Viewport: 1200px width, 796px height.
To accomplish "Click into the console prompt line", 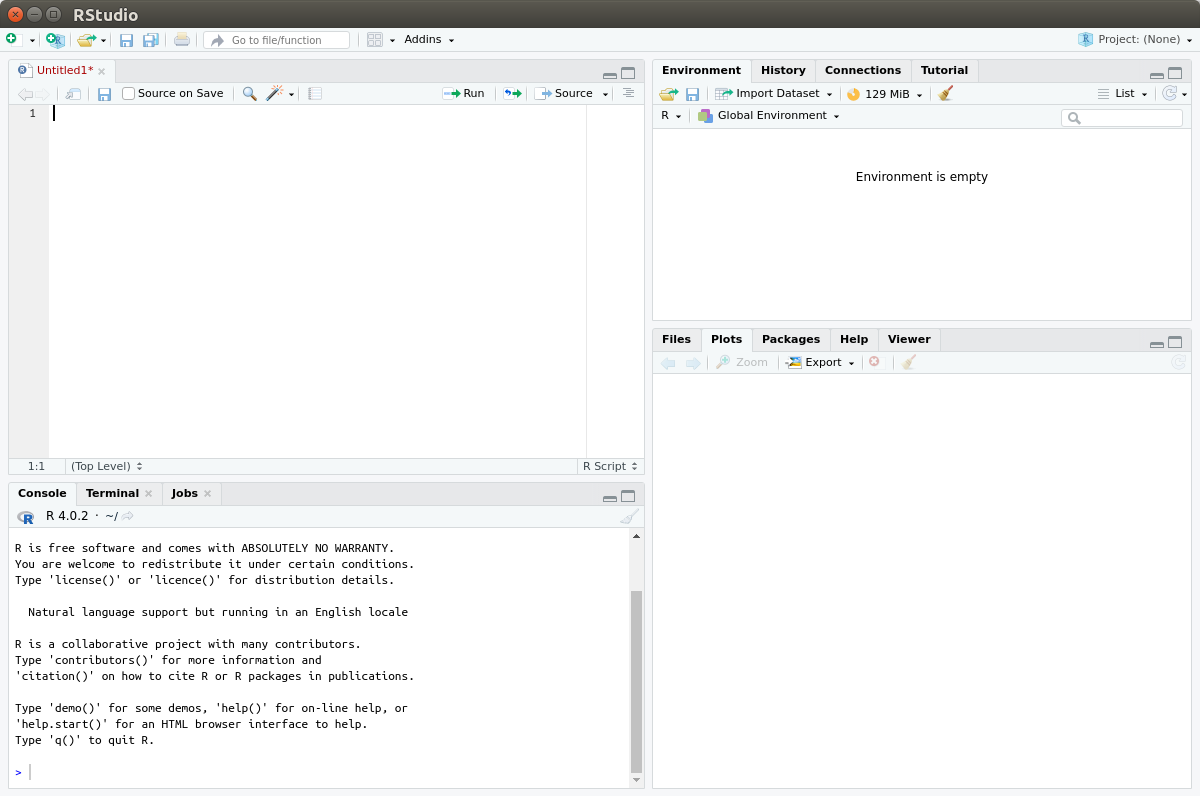I will (x=320, y=772).
